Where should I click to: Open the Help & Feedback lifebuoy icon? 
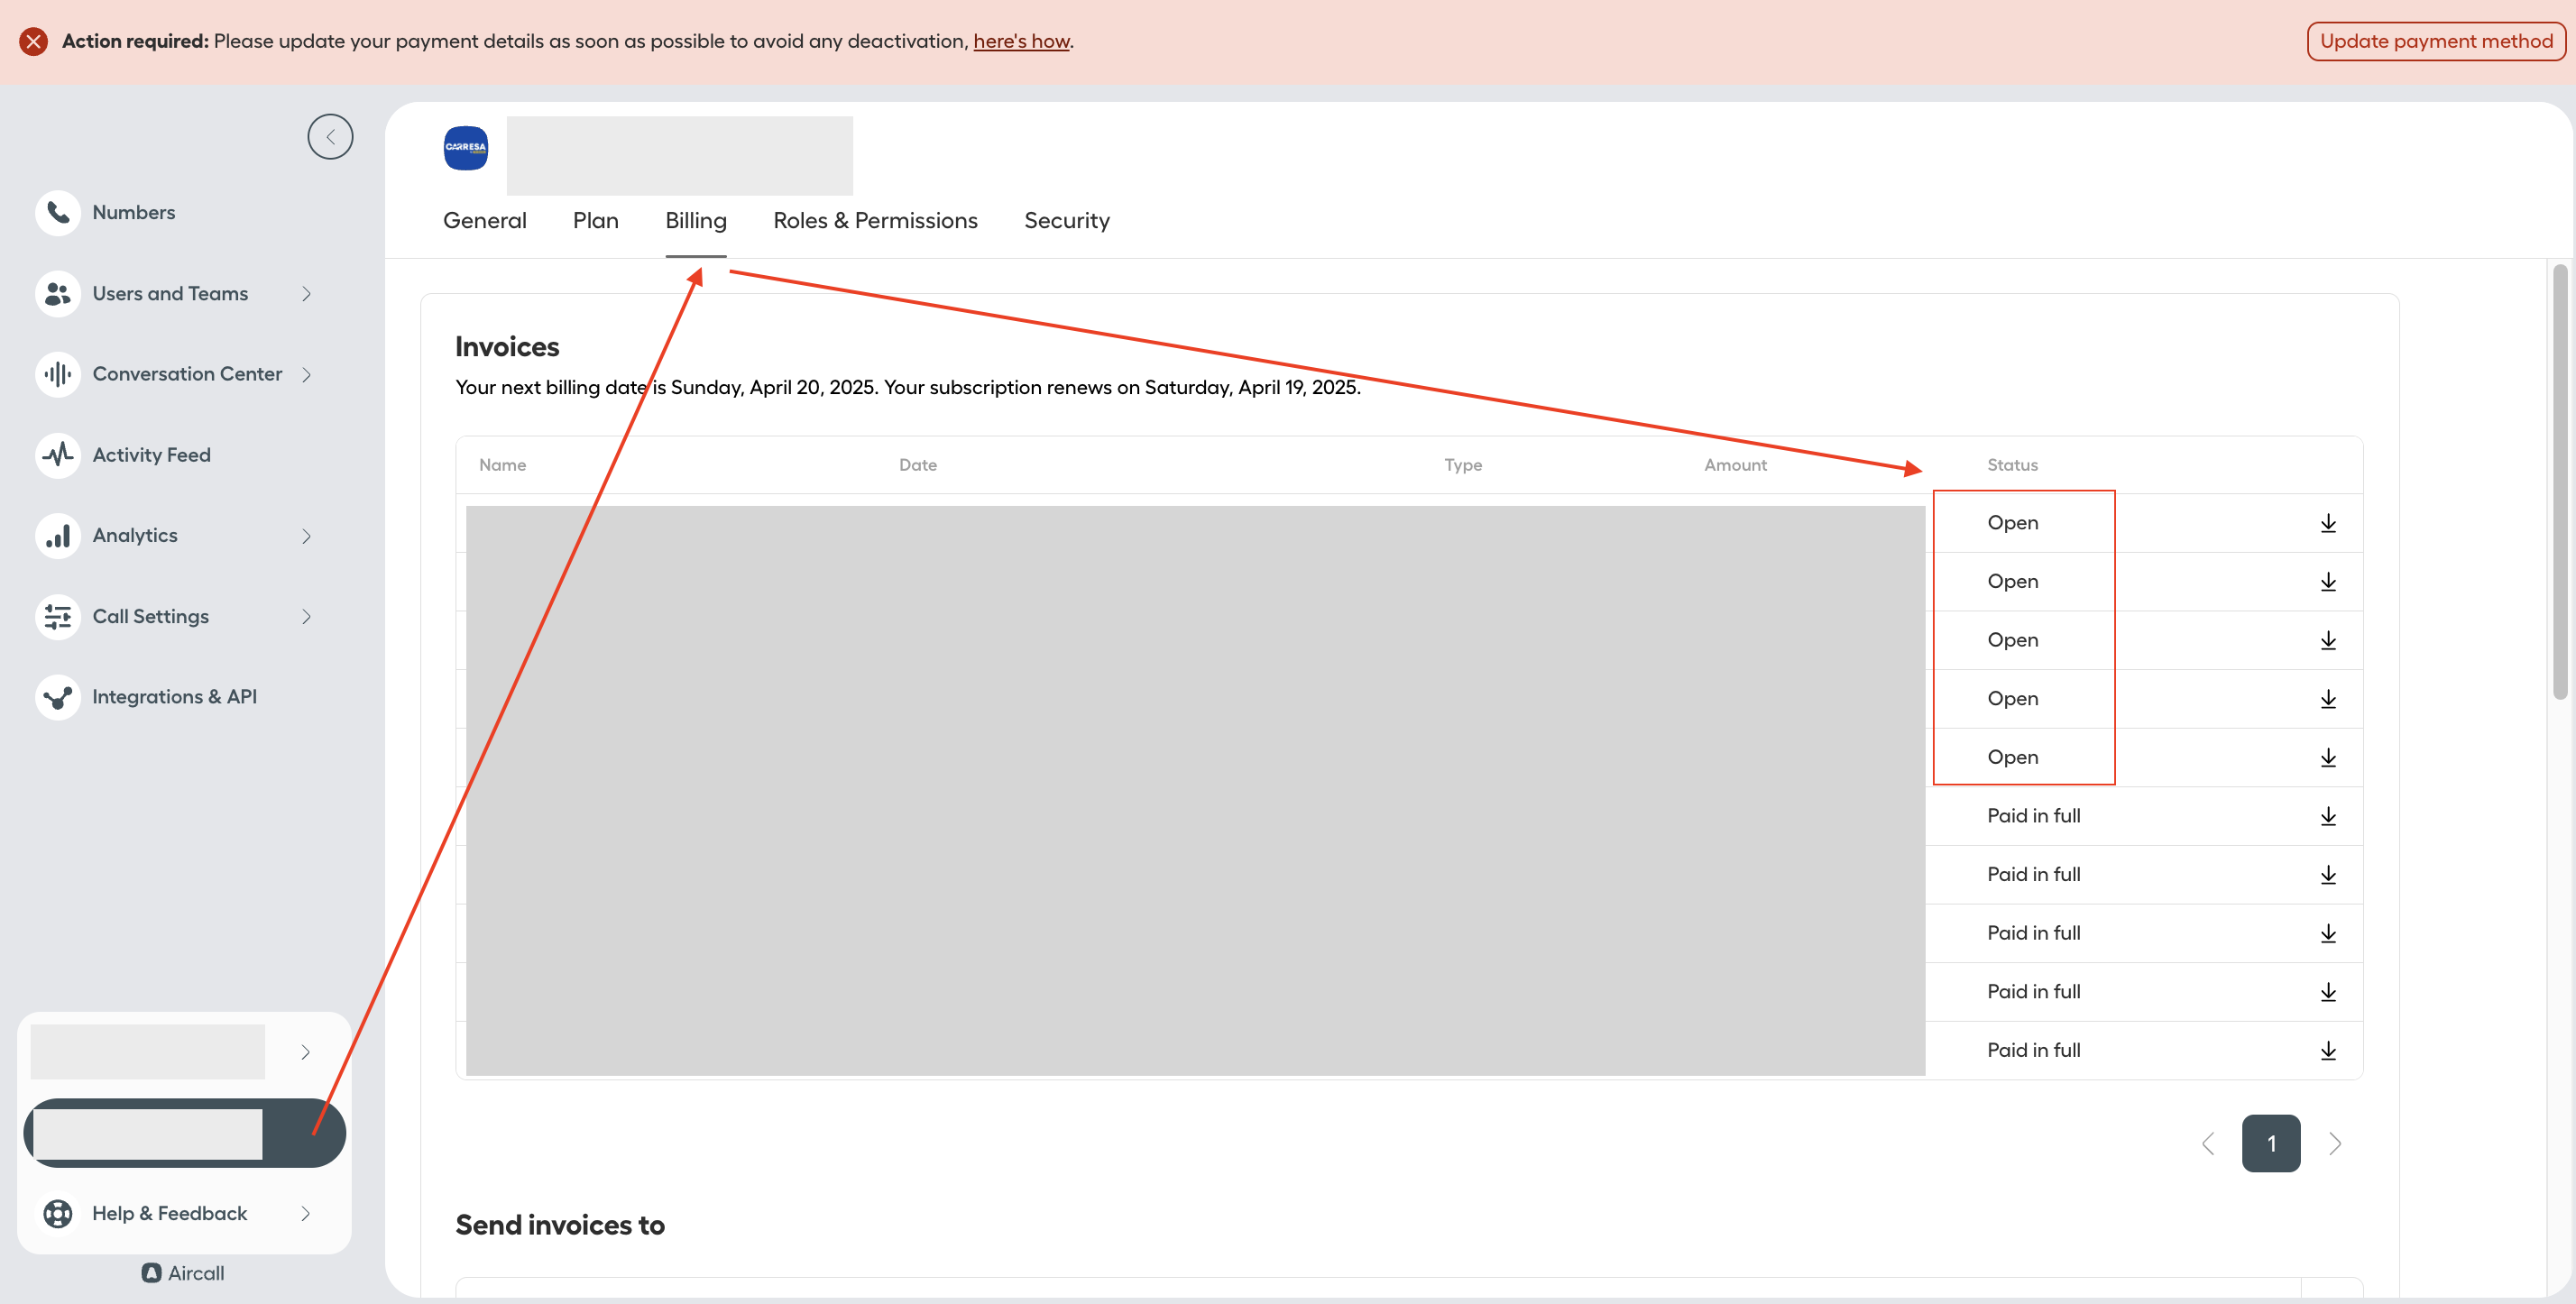pos(58,1214)
